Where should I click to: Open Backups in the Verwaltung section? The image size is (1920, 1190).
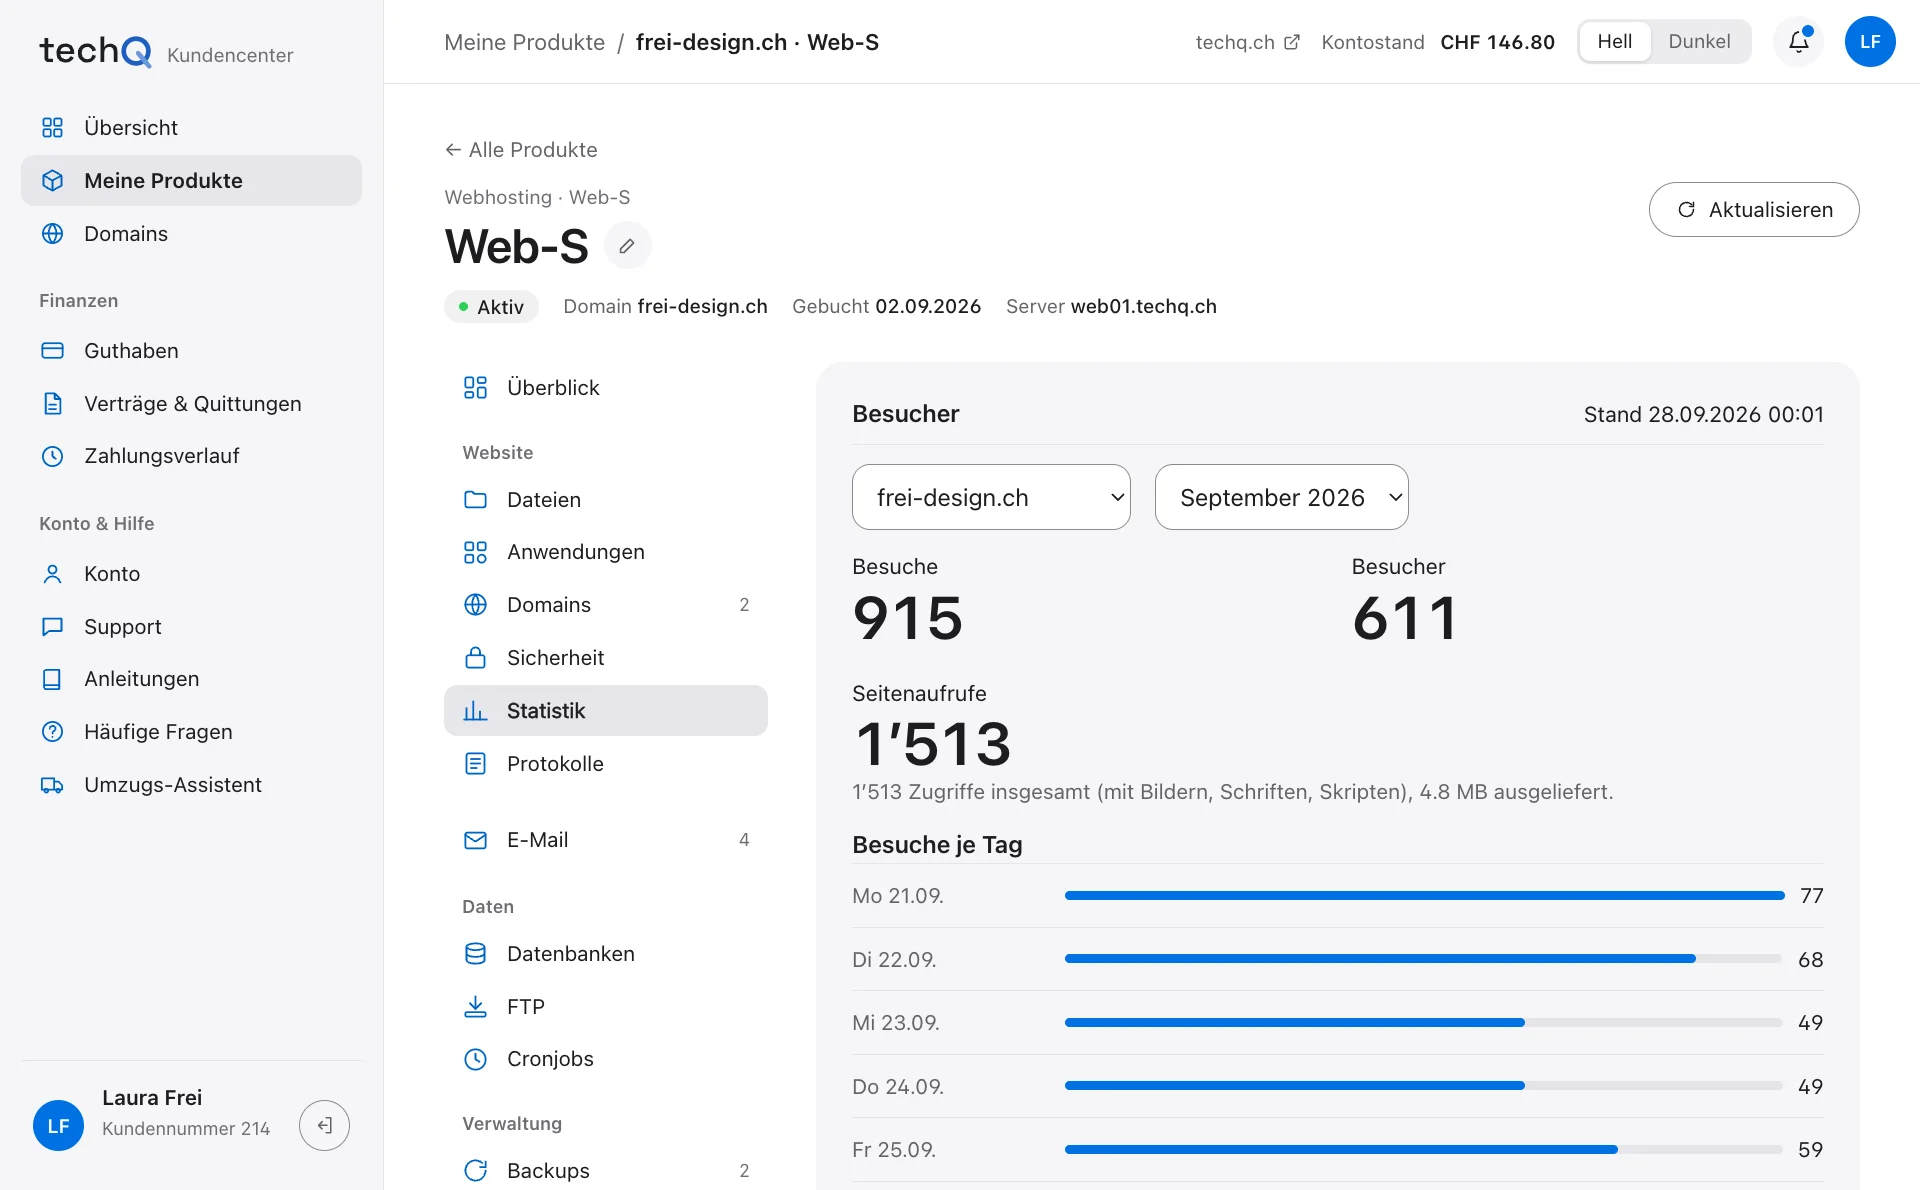[606, 1170]
